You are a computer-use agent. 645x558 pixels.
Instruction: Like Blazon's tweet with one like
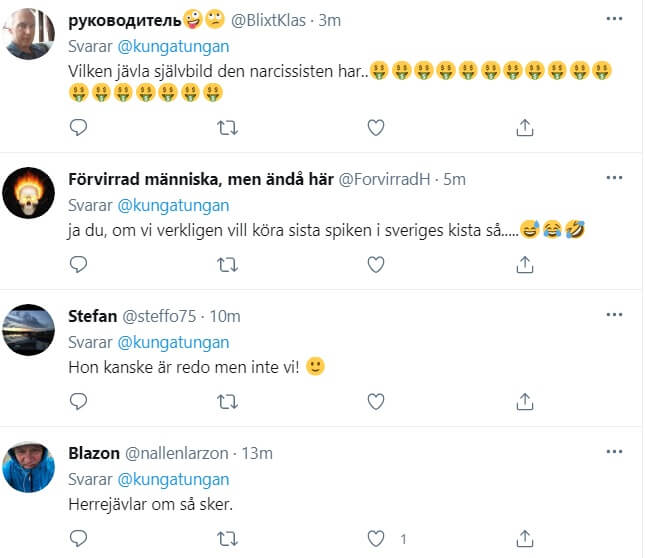tap(376, 538)
